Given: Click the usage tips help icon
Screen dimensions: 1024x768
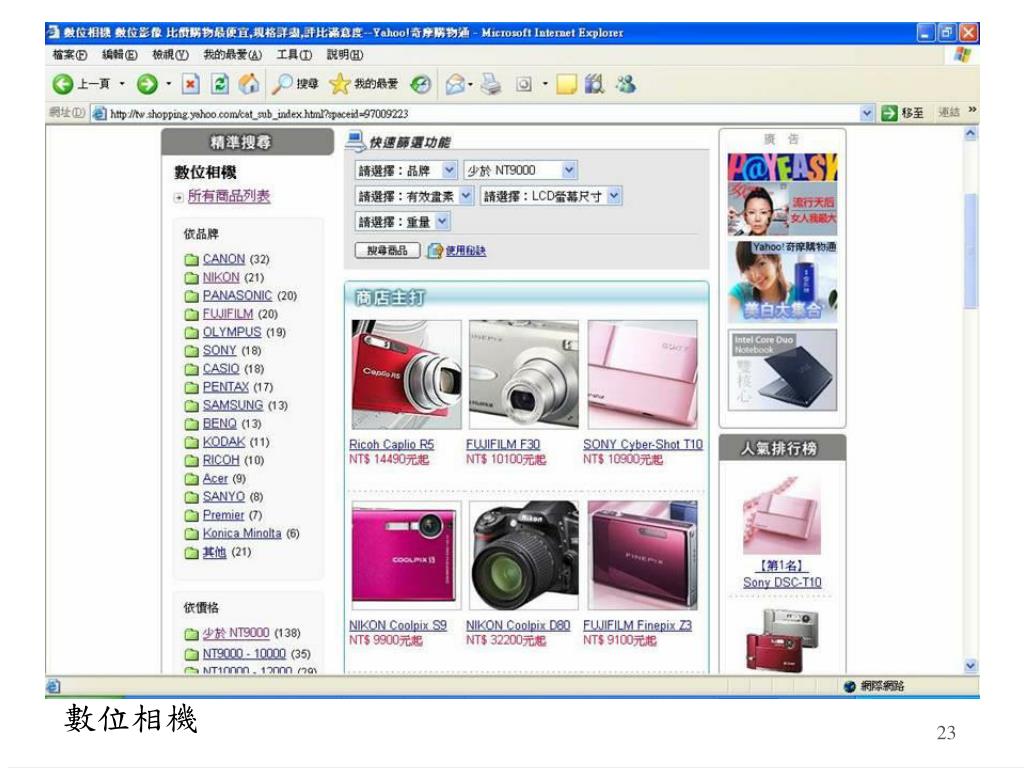Looking at the screenshot, I should 435,250.
